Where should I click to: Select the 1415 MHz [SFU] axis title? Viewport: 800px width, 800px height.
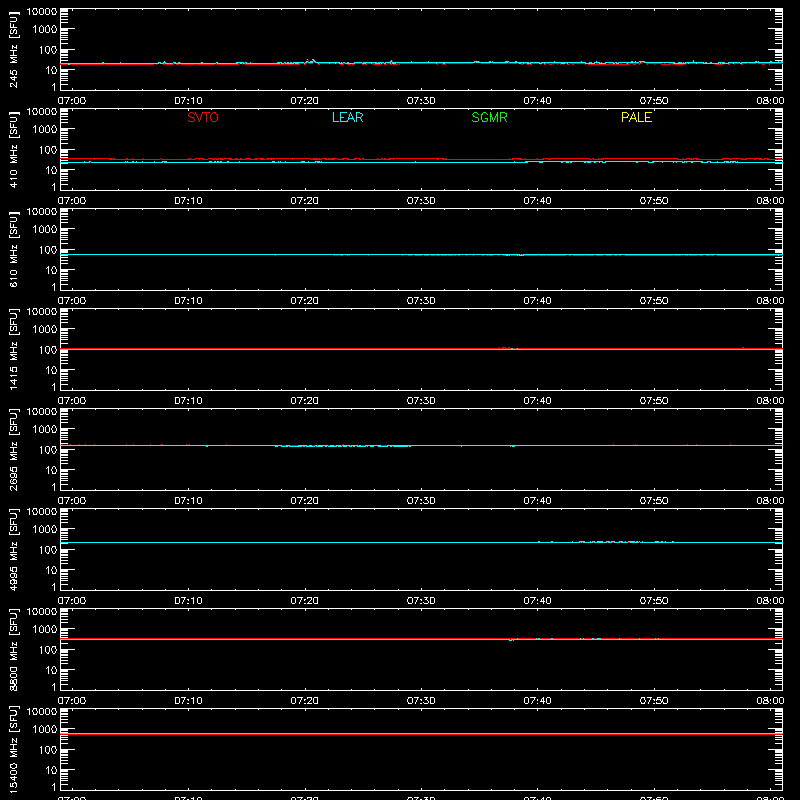coord(14,349)
